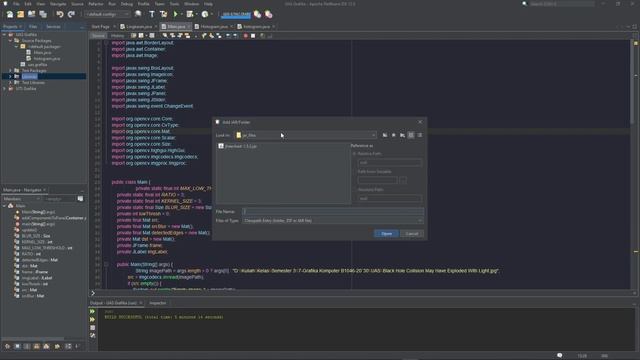Open the Window menu
Screen dimensions: 640x360
(x=191, y=4)
